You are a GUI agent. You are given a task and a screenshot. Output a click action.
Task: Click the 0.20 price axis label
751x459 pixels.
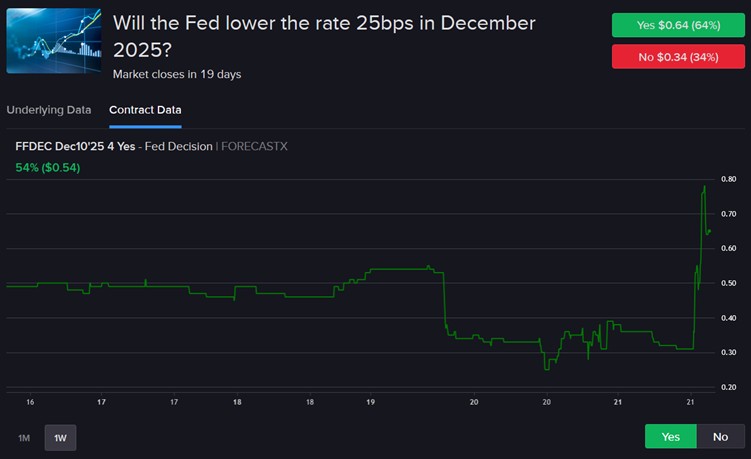tap(729, 387)
